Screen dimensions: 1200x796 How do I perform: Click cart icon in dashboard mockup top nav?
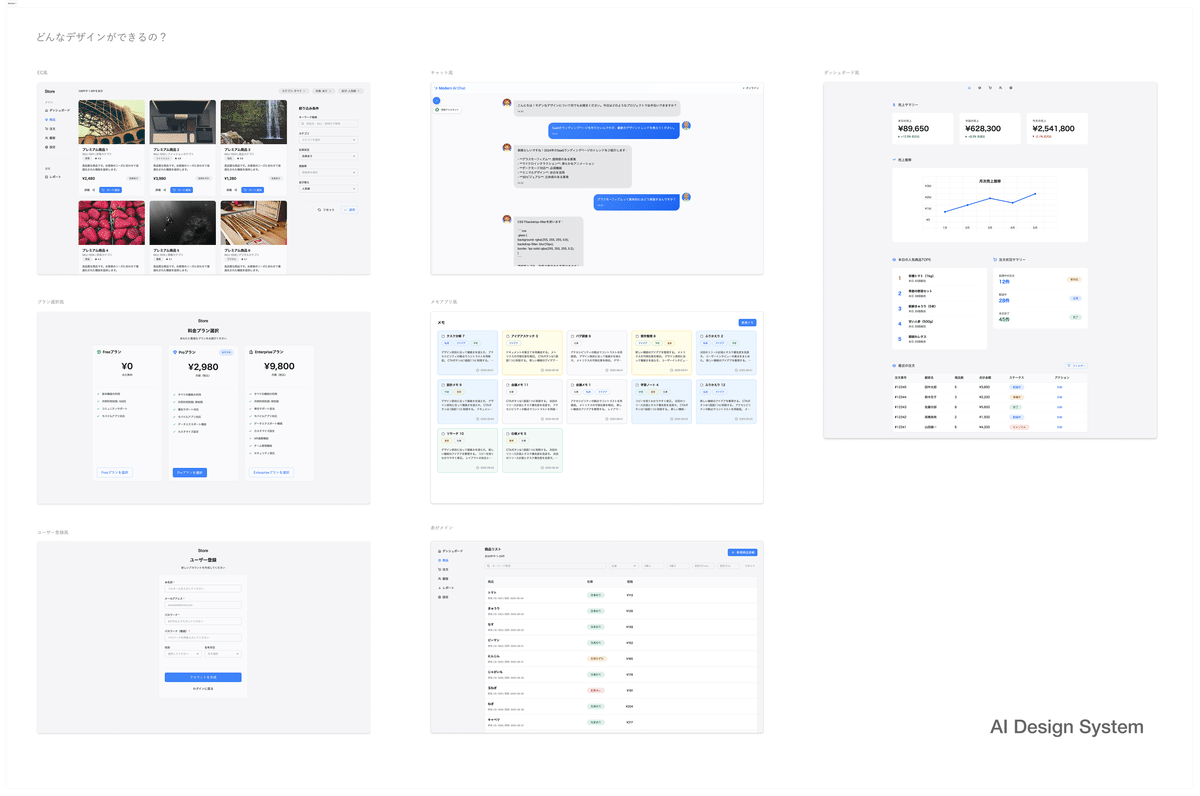click(x=990, y=88)
